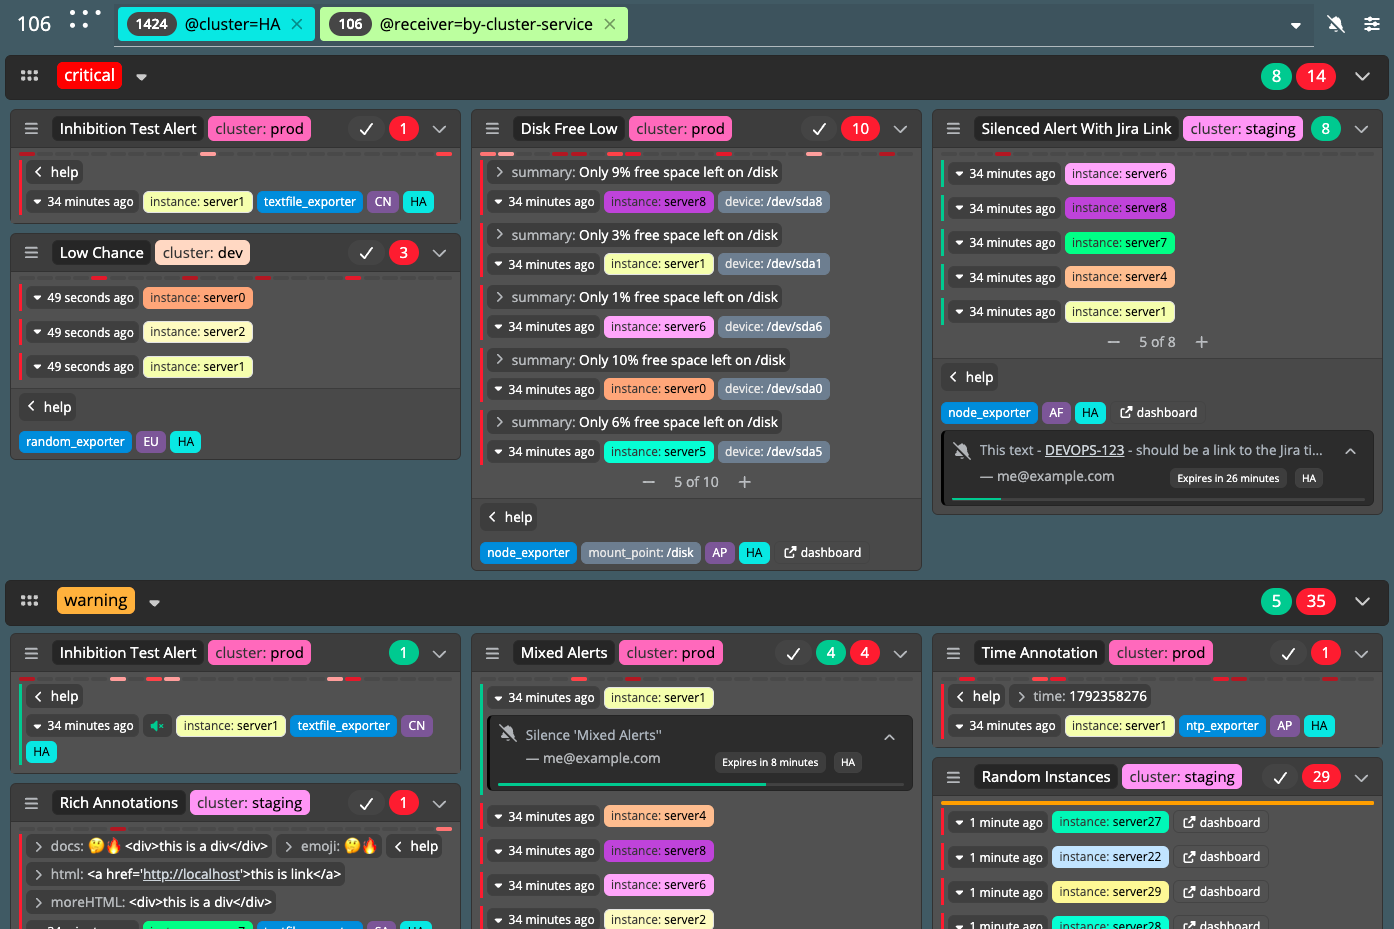Image resolution: width=1394 pixels, height=929 pixels.
Task: Open hamburger menu of Rich Annotations card
Action: (x=31, y=803)
